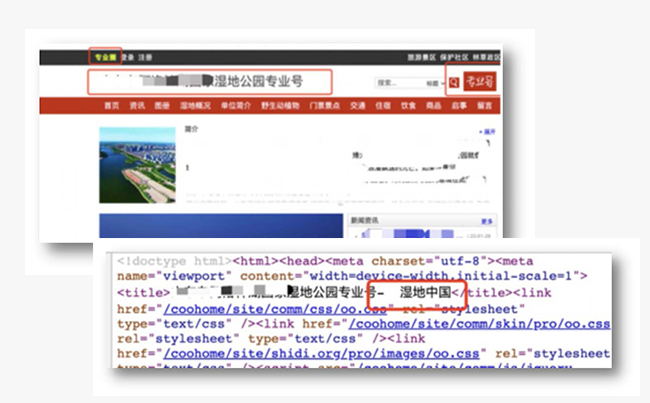This screenshot has height=403, width=650.
Task: Open the /coohome/site/comm/skin/pro/oo.css source link
Action: pyautogui.click(x=479, y=324)
